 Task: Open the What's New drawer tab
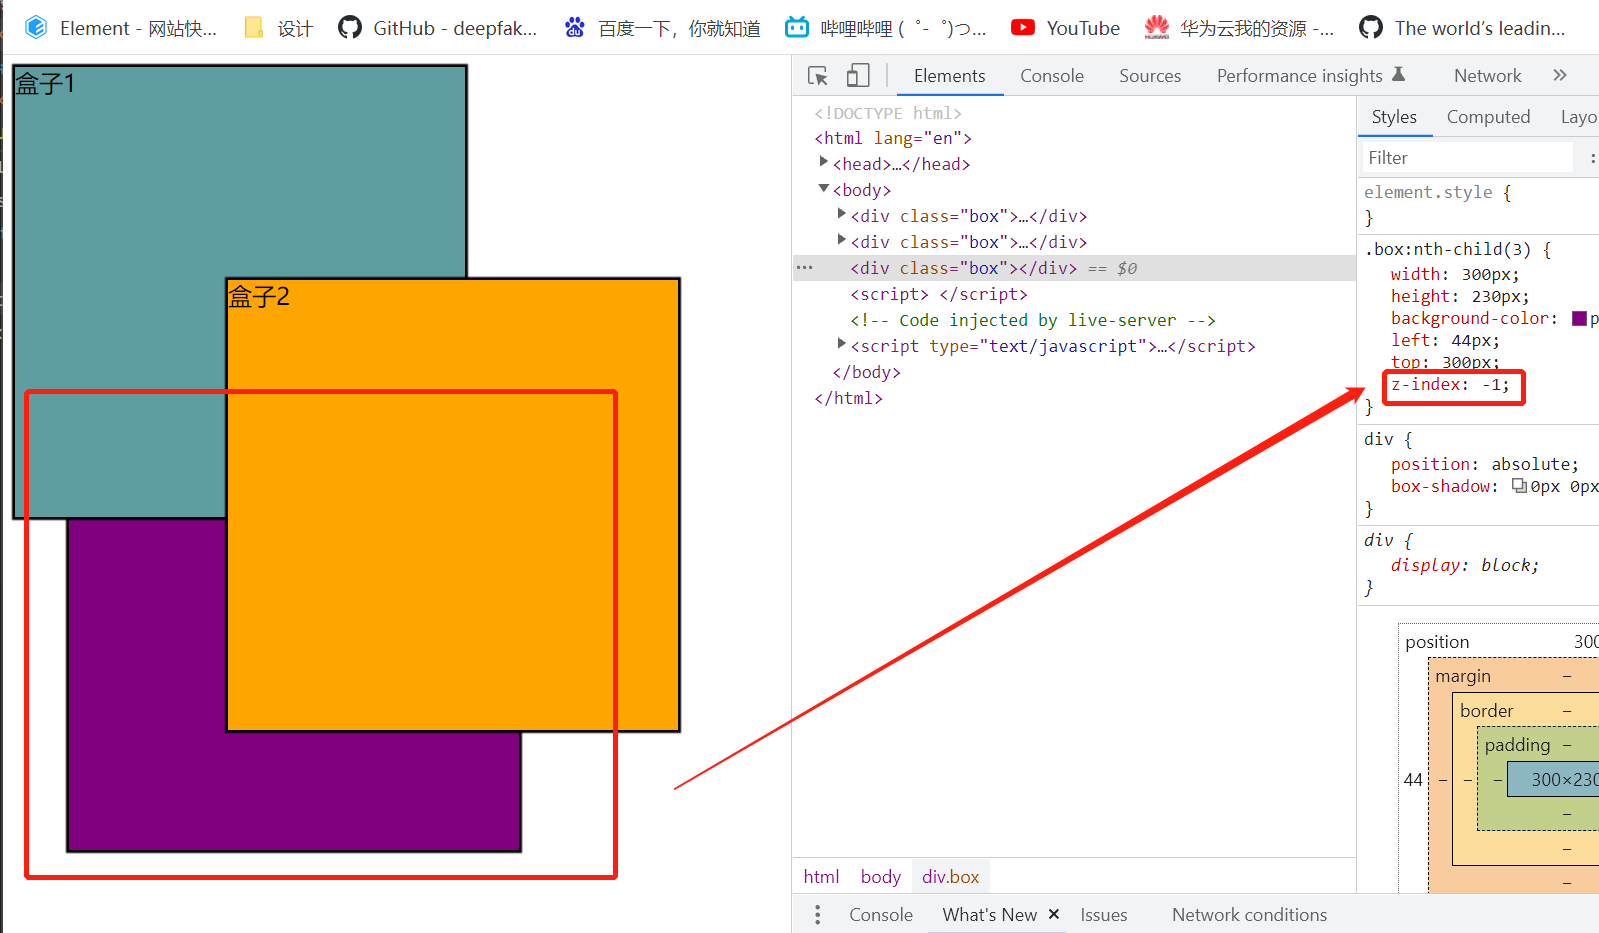pyautogui.click(x=989, y=914)
